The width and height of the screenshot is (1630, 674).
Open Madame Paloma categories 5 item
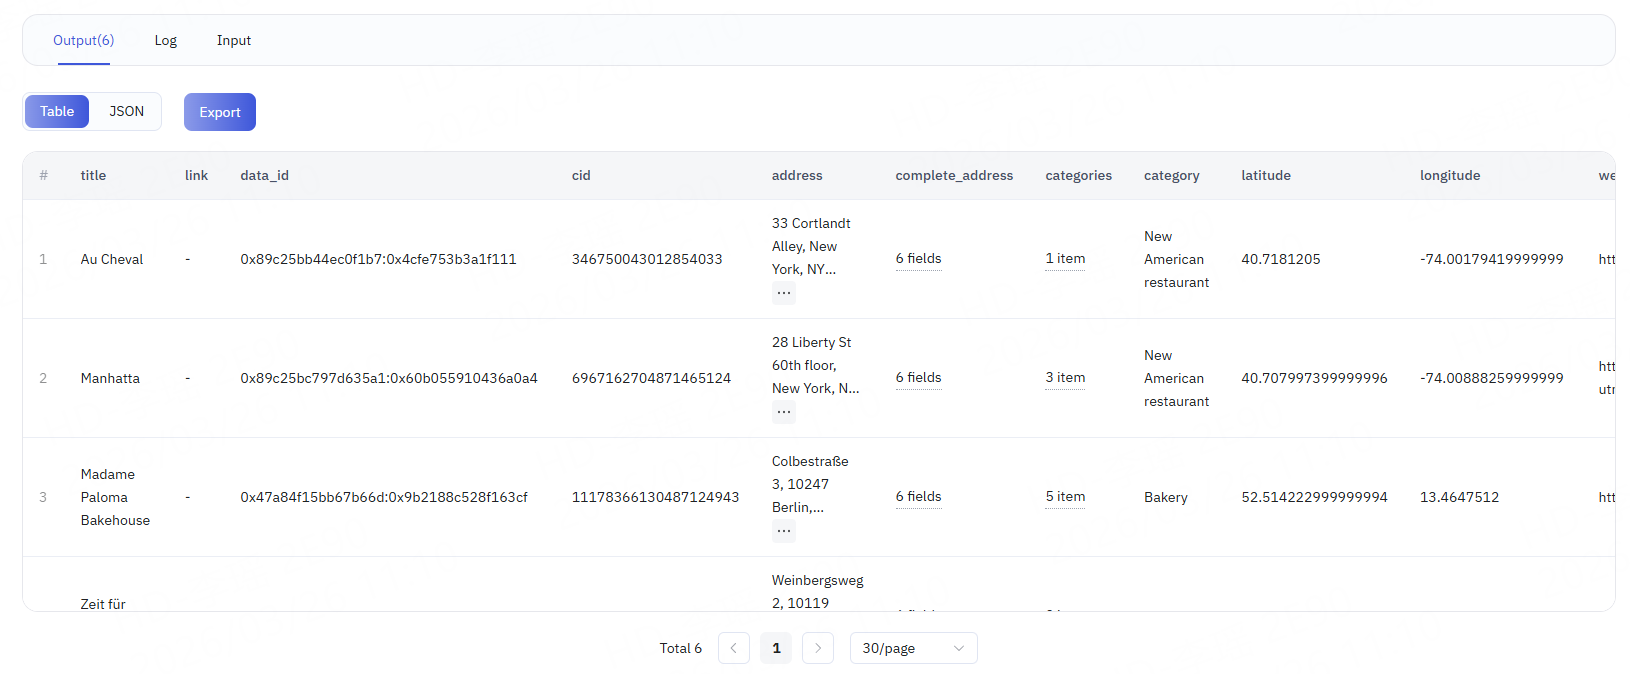tap(1064, 497)
